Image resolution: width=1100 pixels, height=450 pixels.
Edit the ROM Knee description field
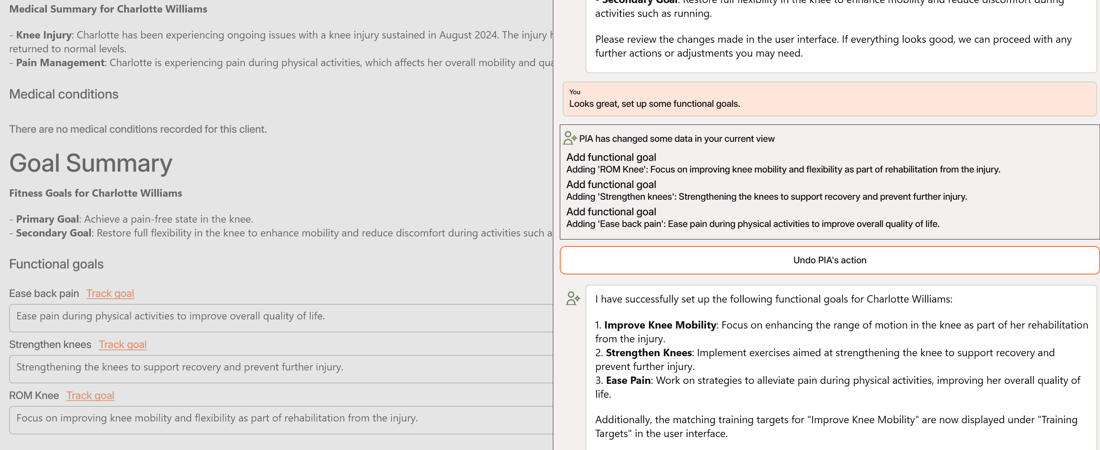click(x=281, y=420)
